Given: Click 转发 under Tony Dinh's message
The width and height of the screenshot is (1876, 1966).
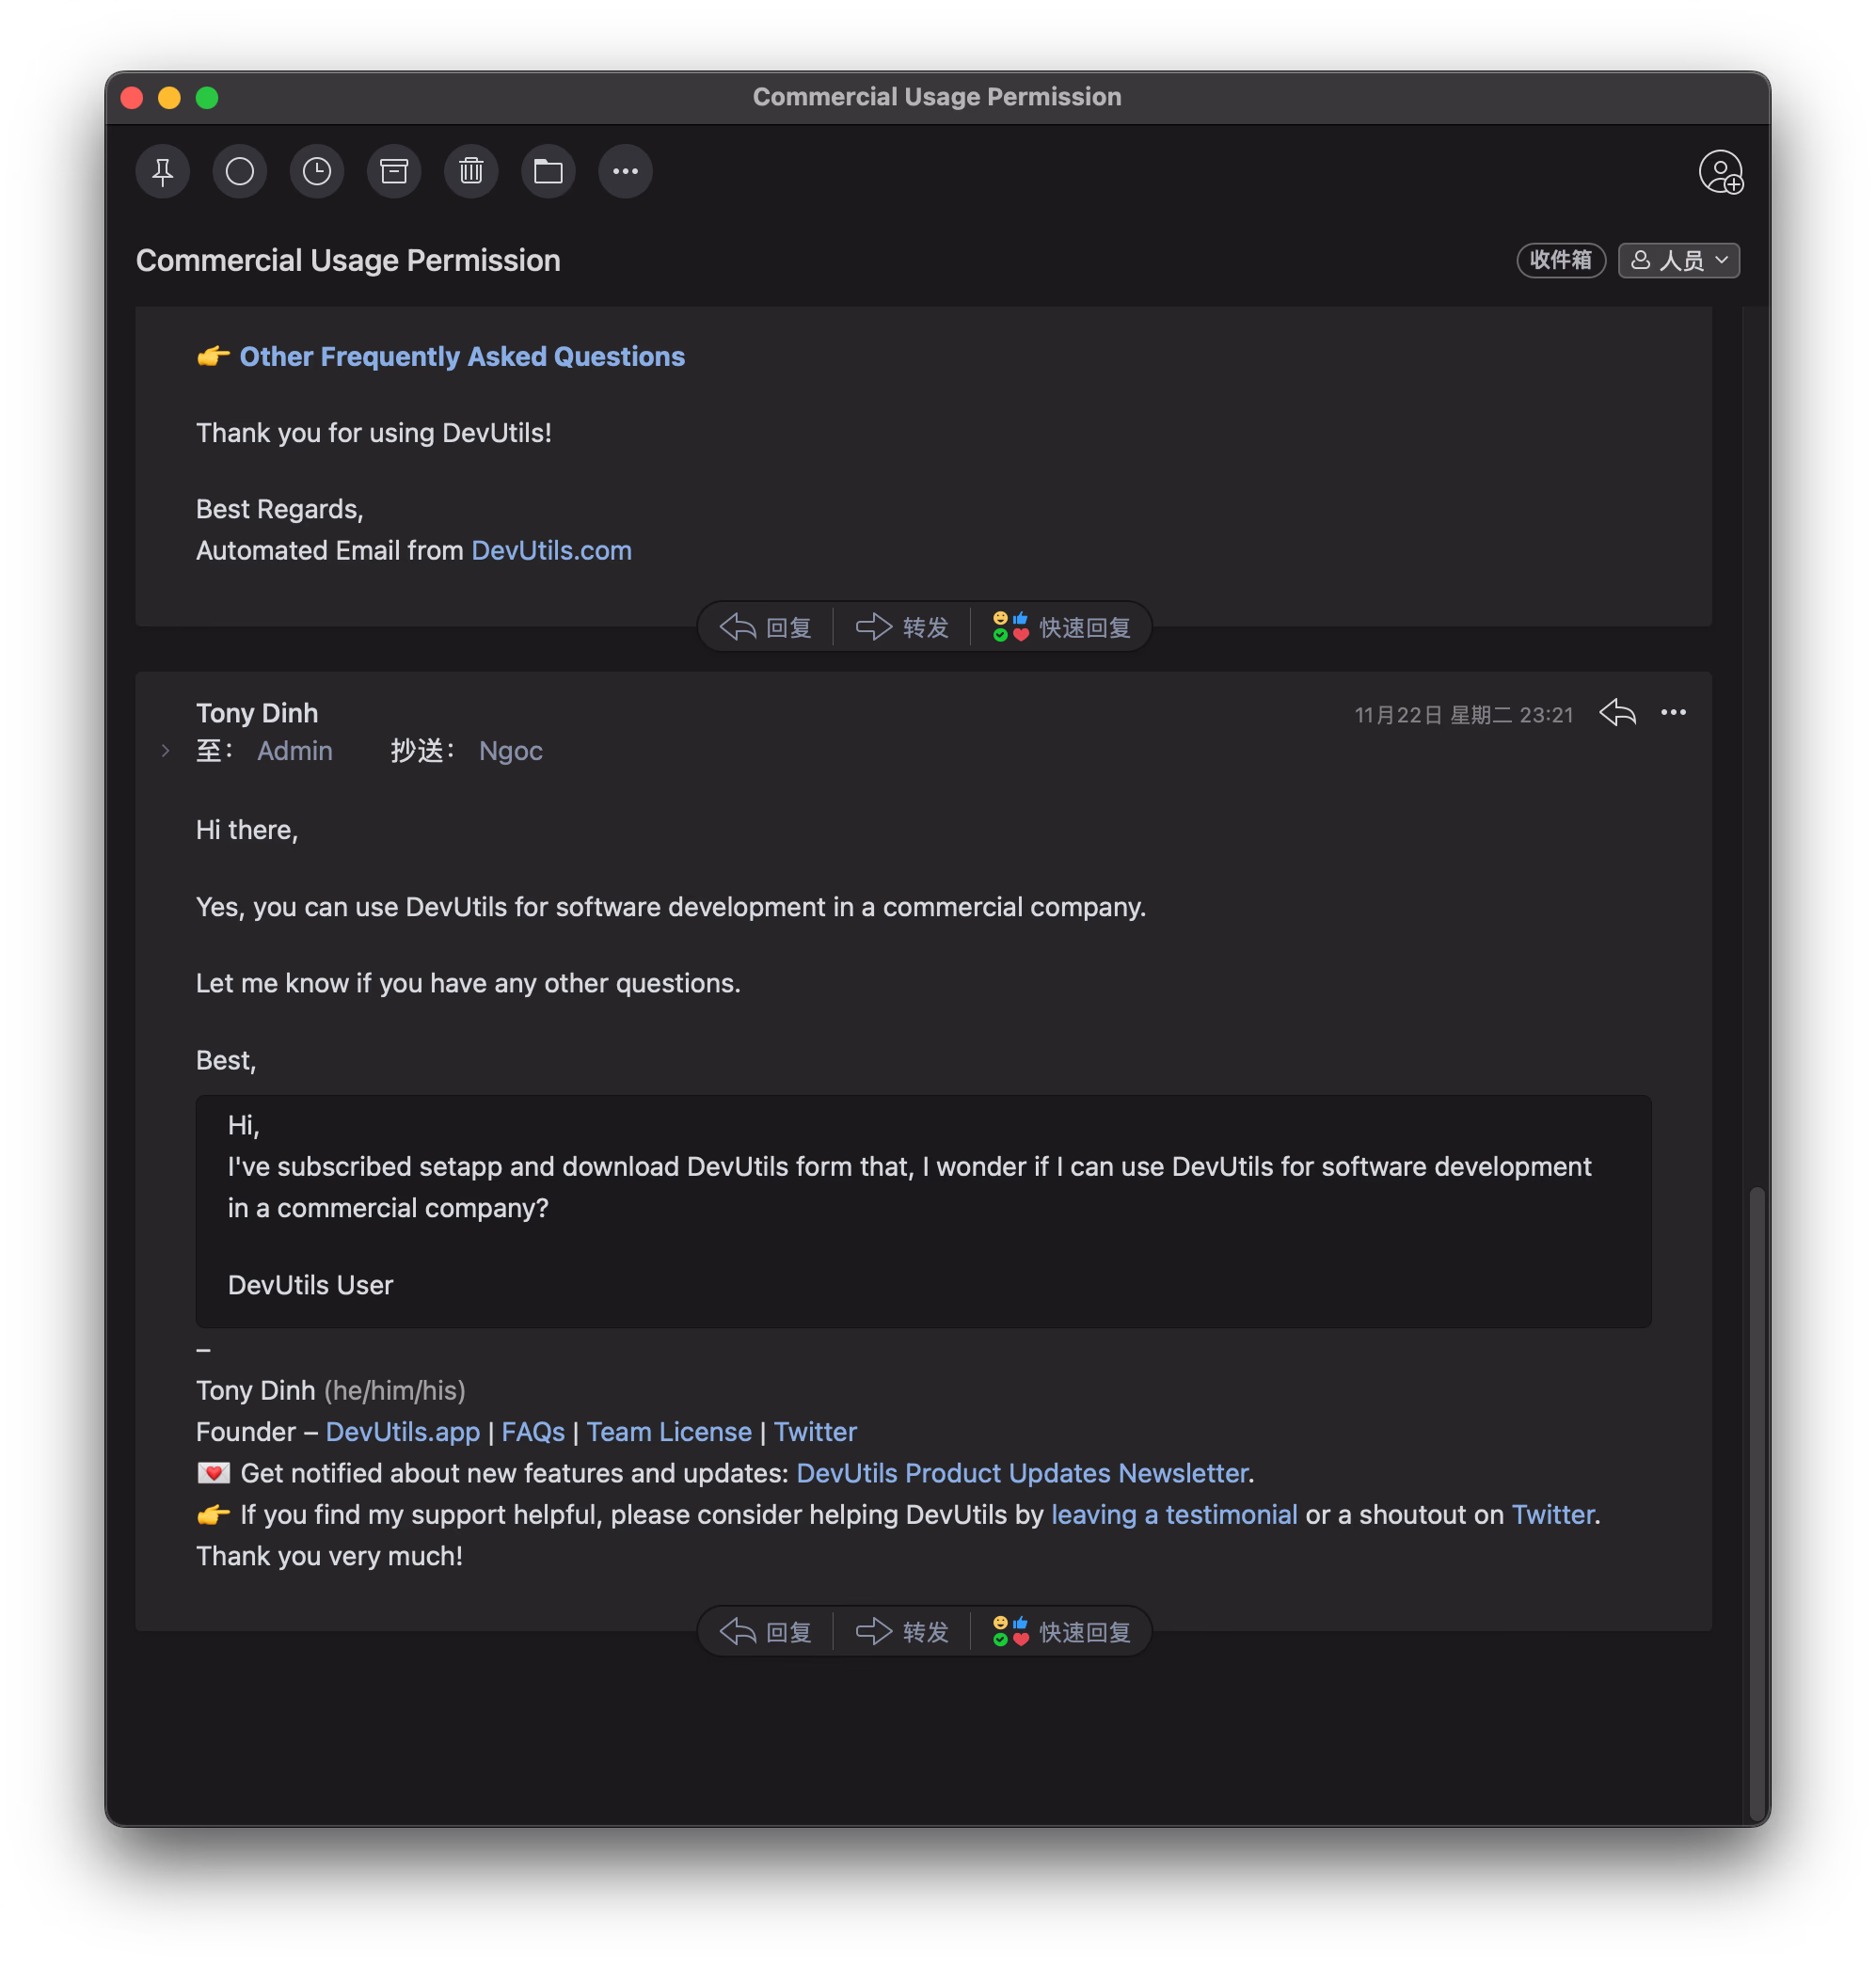Looking at the screenshot, I should 902,1632.
